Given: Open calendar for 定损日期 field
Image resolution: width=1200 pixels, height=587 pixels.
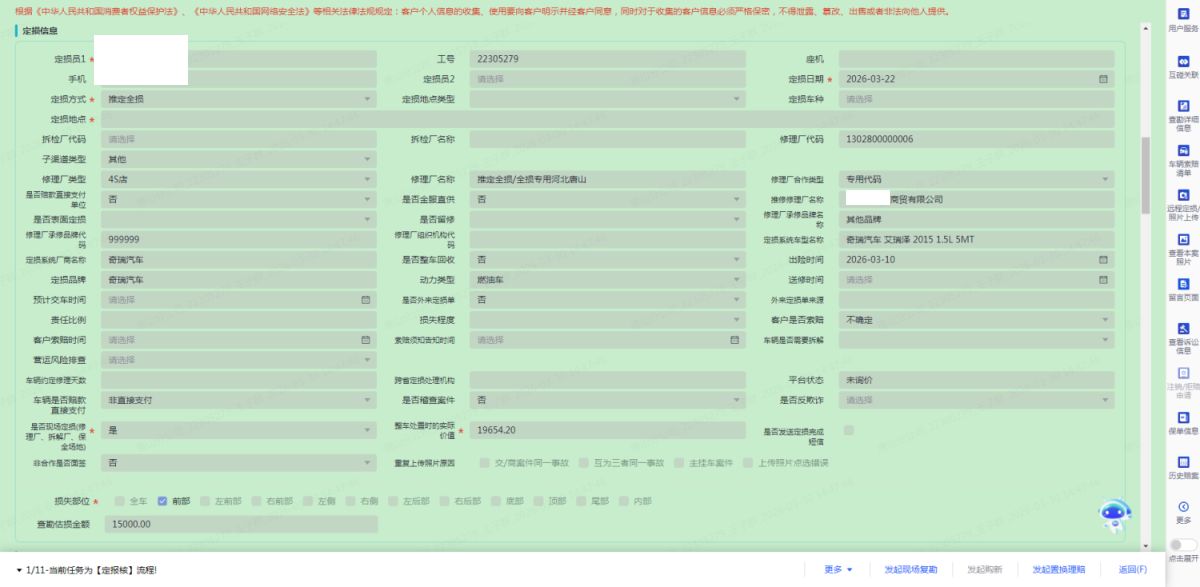Looking at the screenshot, I should click(1103, 79).
